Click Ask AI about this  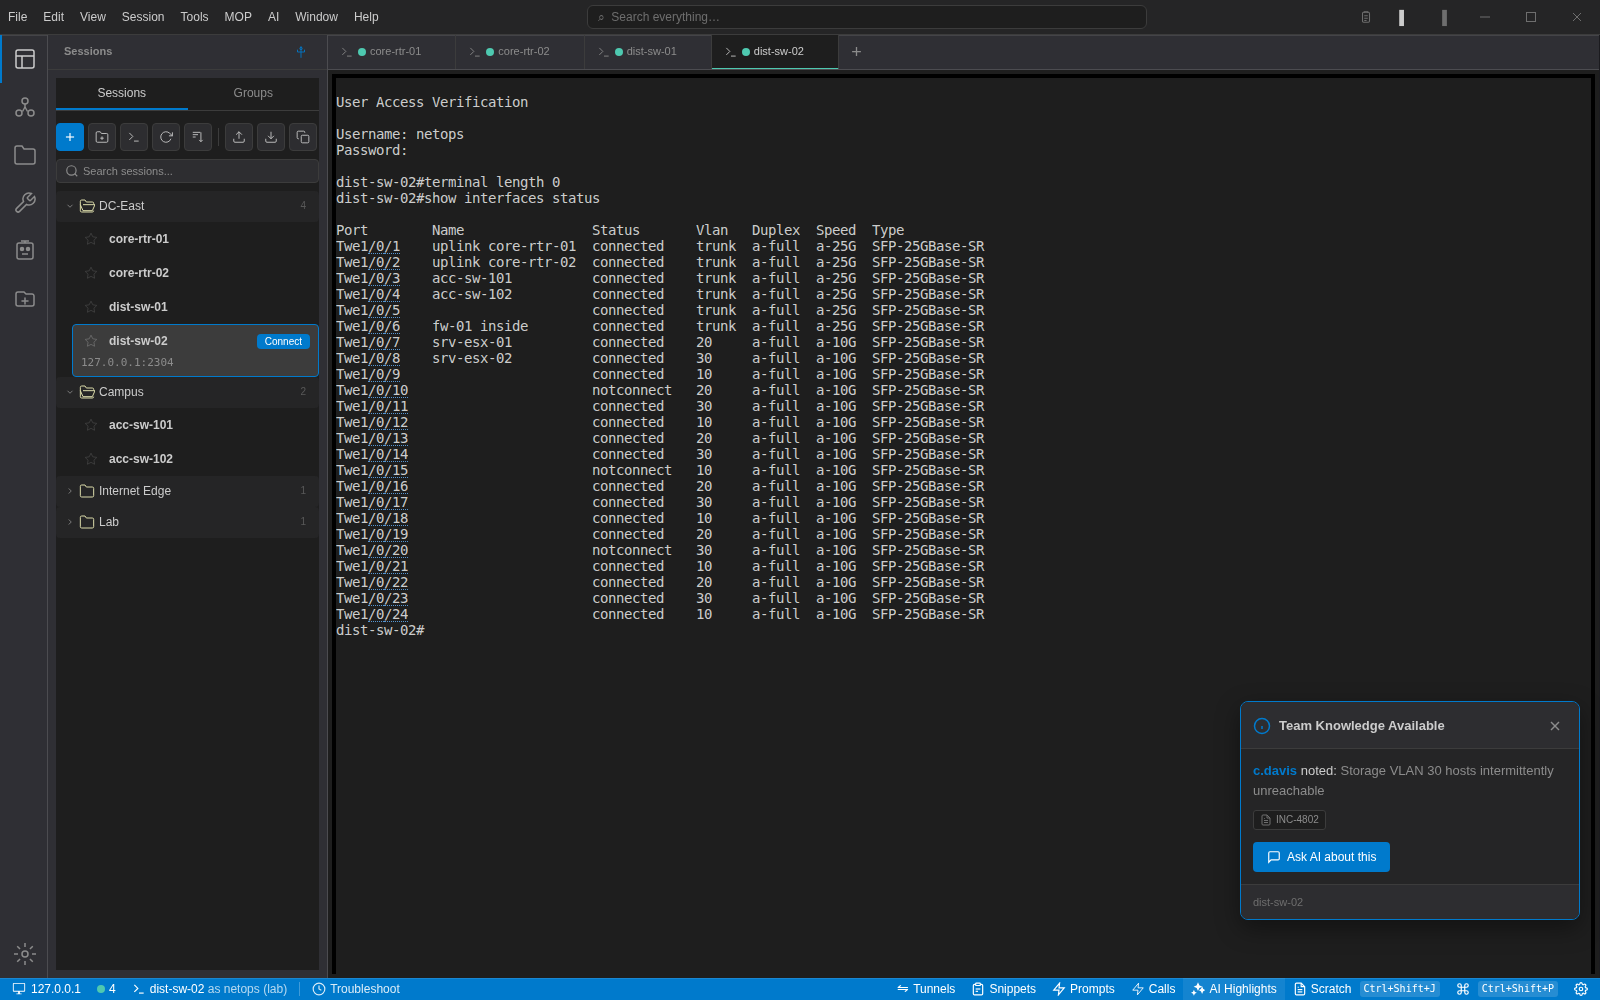point(1321,857)
